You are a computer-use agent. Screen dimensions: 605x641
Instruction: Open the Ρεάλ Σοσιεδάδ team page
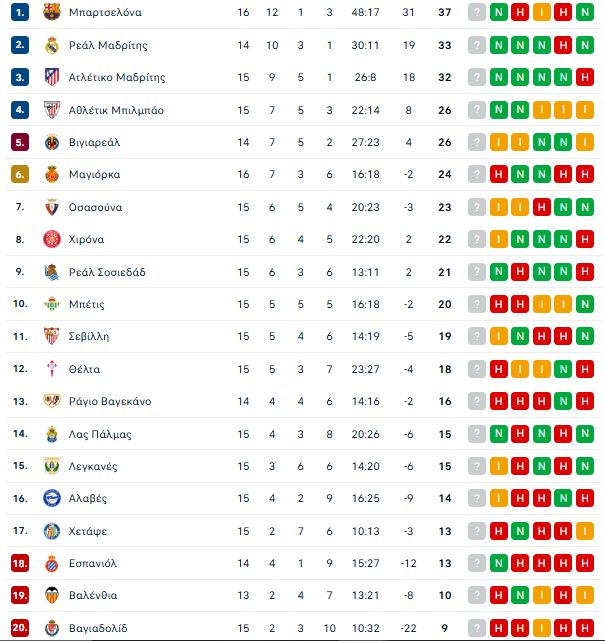(x=107, y=272)
